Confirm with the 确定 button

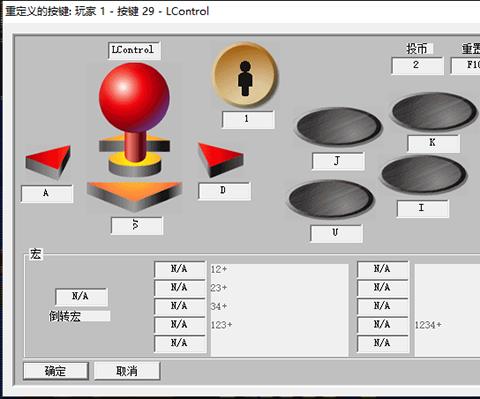56,371
